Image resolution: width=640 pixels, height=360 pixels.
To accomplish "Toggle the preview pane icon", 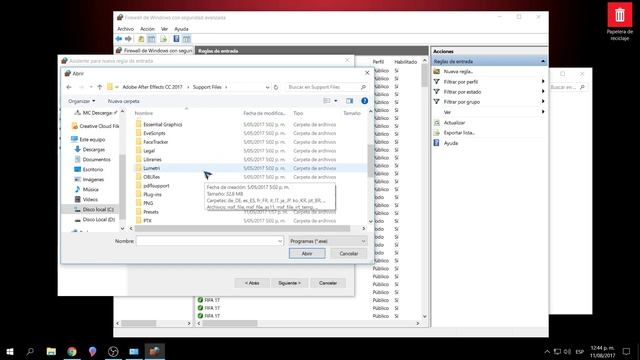I will (x=349, y=101).
